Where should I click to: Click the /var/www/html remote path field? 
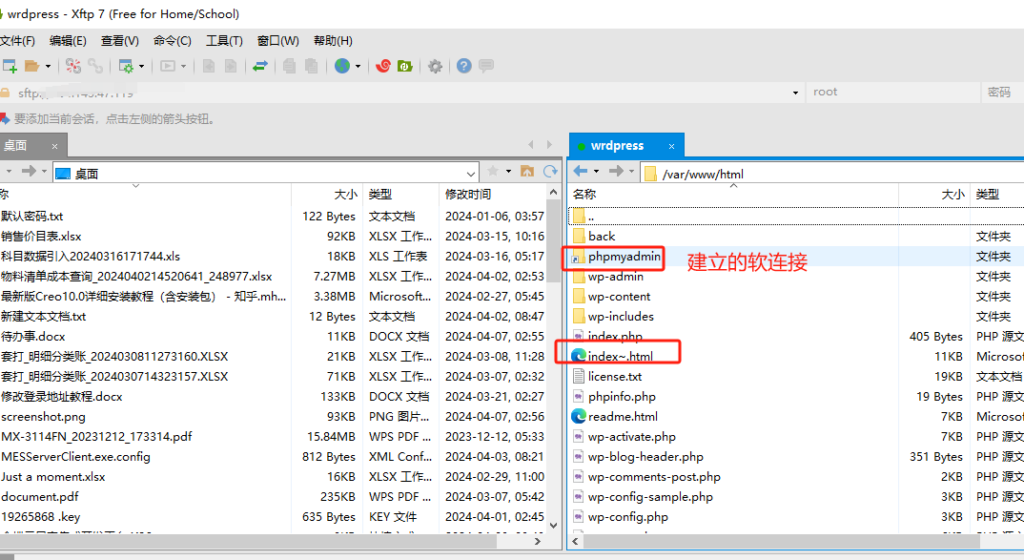pyautogui.click(x=832, y=174)
